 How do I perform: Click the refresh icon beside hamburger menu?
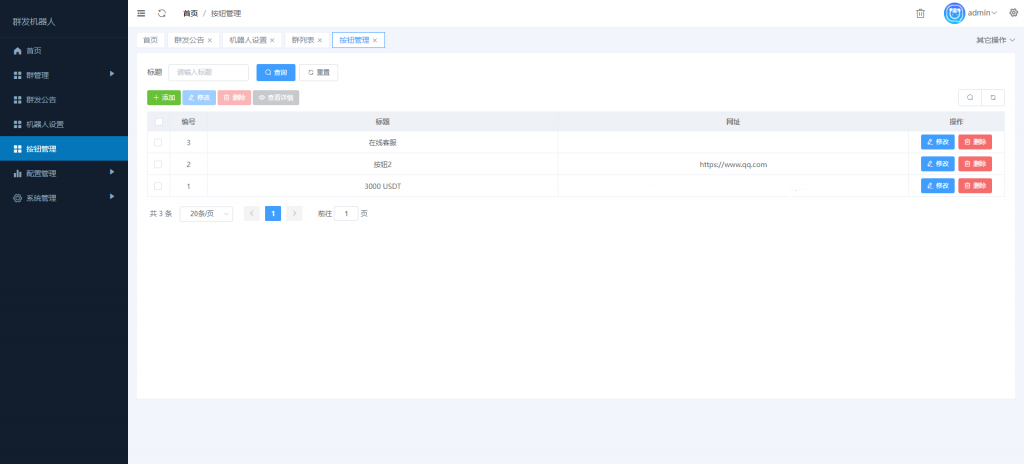(x=162, y=13)
